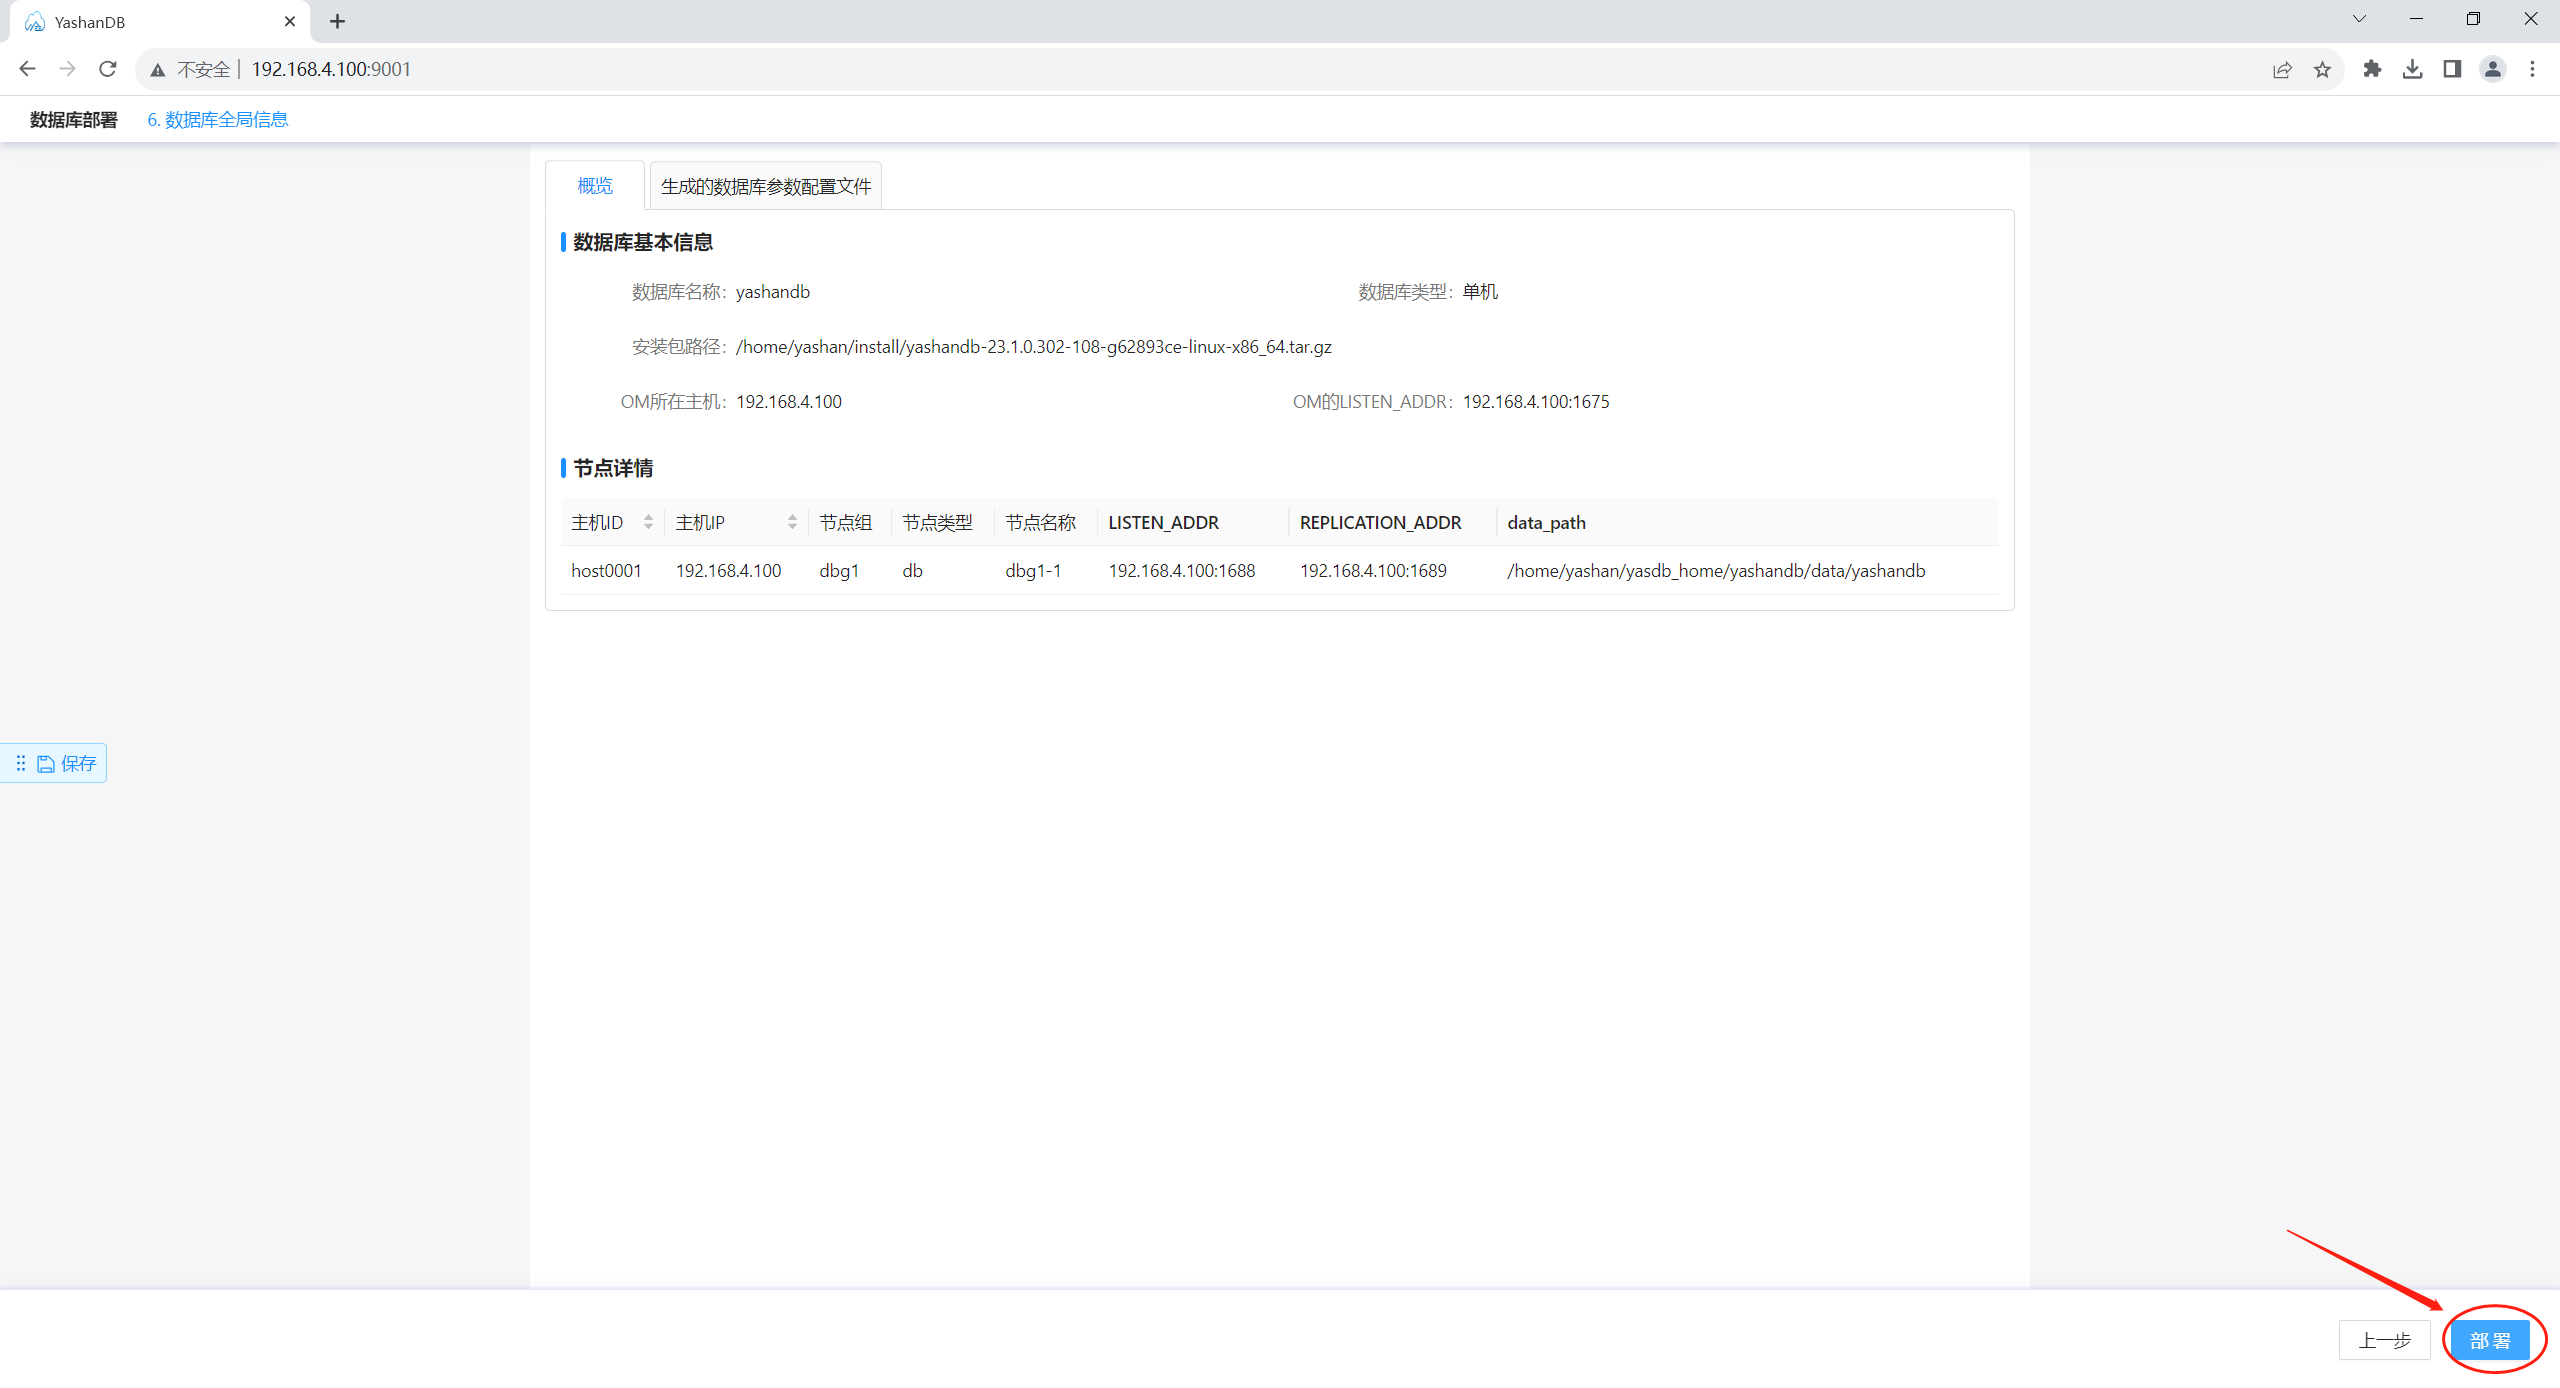Toggle the browser side panel icon
The height and width of the screenshot is (1388, 2560).
tap(2452, 69)
